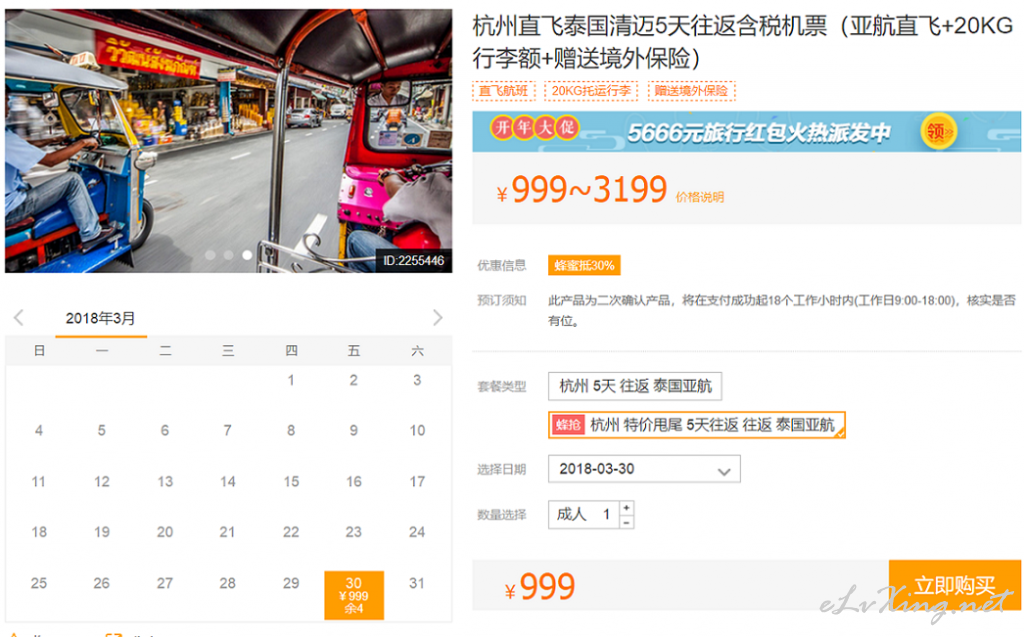Viewport: 1024px width, 637px height.
Task: Click the 直飞航班 tag
Action: 504,91
